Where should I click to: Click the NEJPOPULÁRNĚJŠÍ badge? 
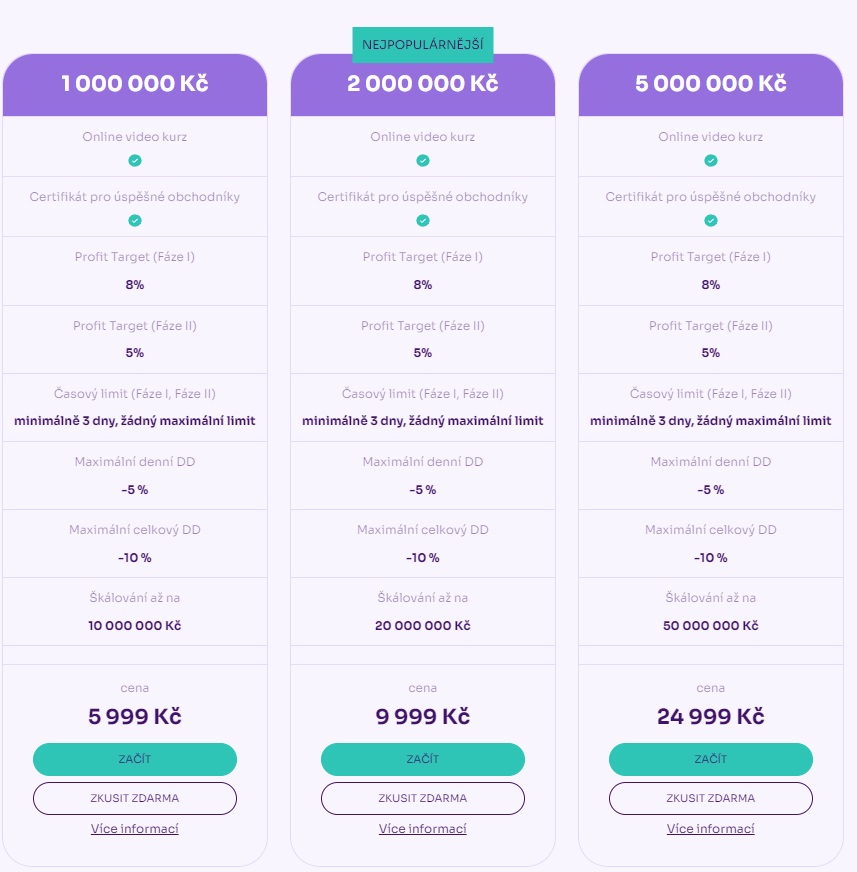point(423,44)
